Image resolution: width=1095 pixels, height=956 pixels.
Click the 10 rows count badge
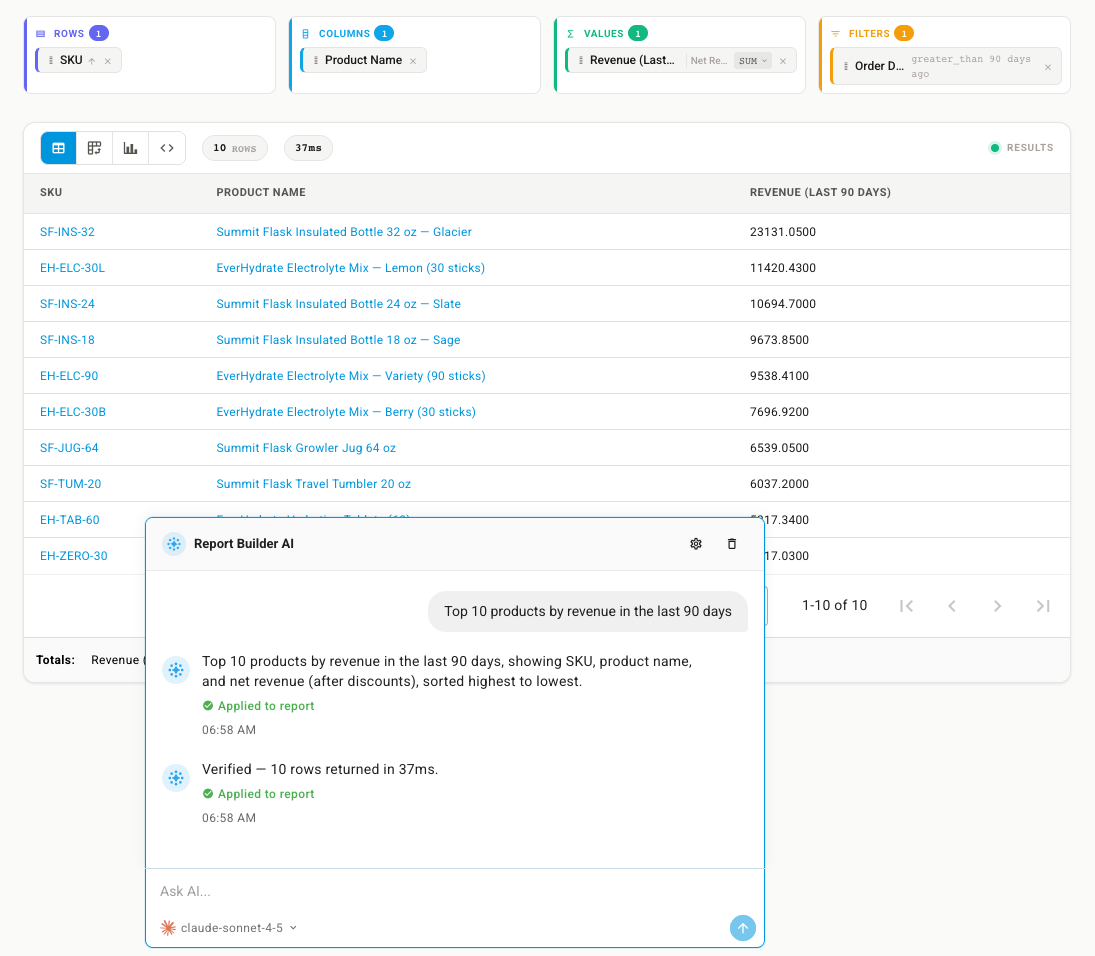coord(235,148)
